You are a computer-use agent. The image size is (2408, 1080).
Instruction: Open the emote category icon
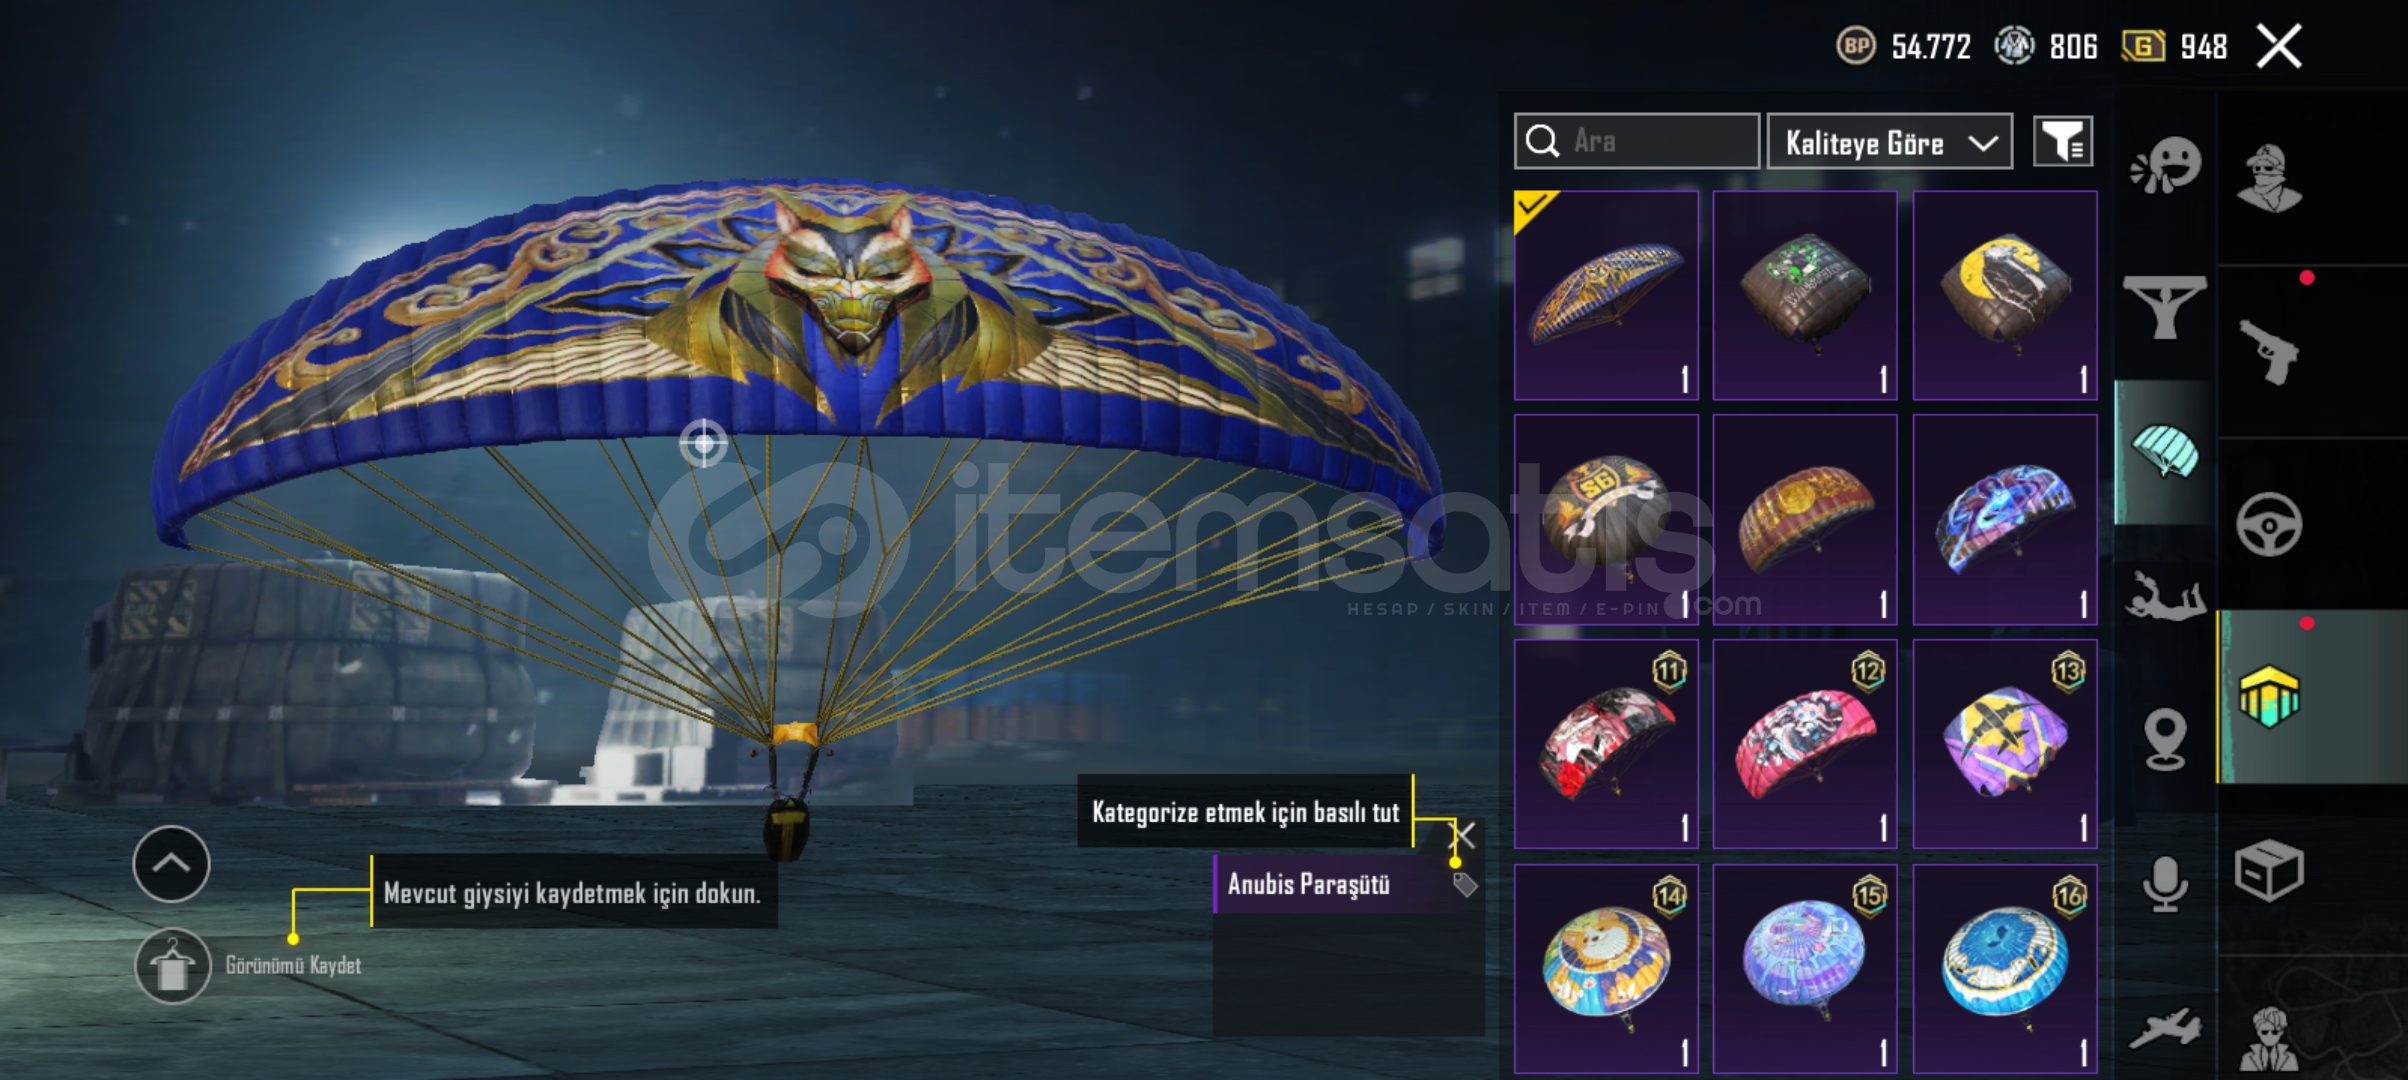[x=2166, y=166]
